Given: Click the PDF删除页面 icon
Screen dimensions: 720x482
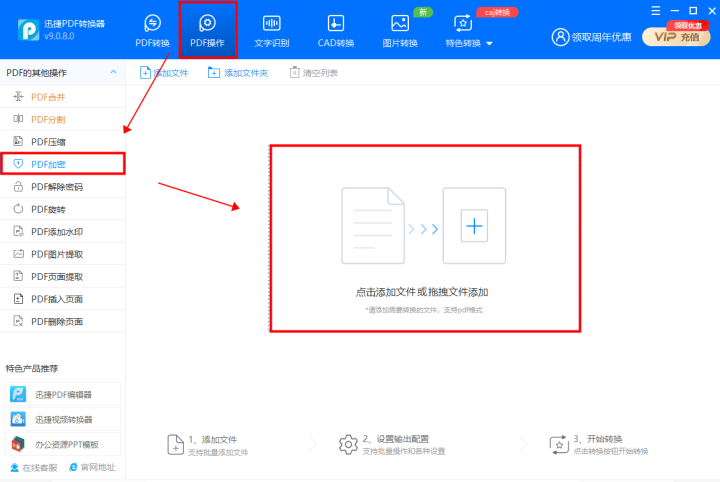Looking at the screenshot, I should (18, 321).
